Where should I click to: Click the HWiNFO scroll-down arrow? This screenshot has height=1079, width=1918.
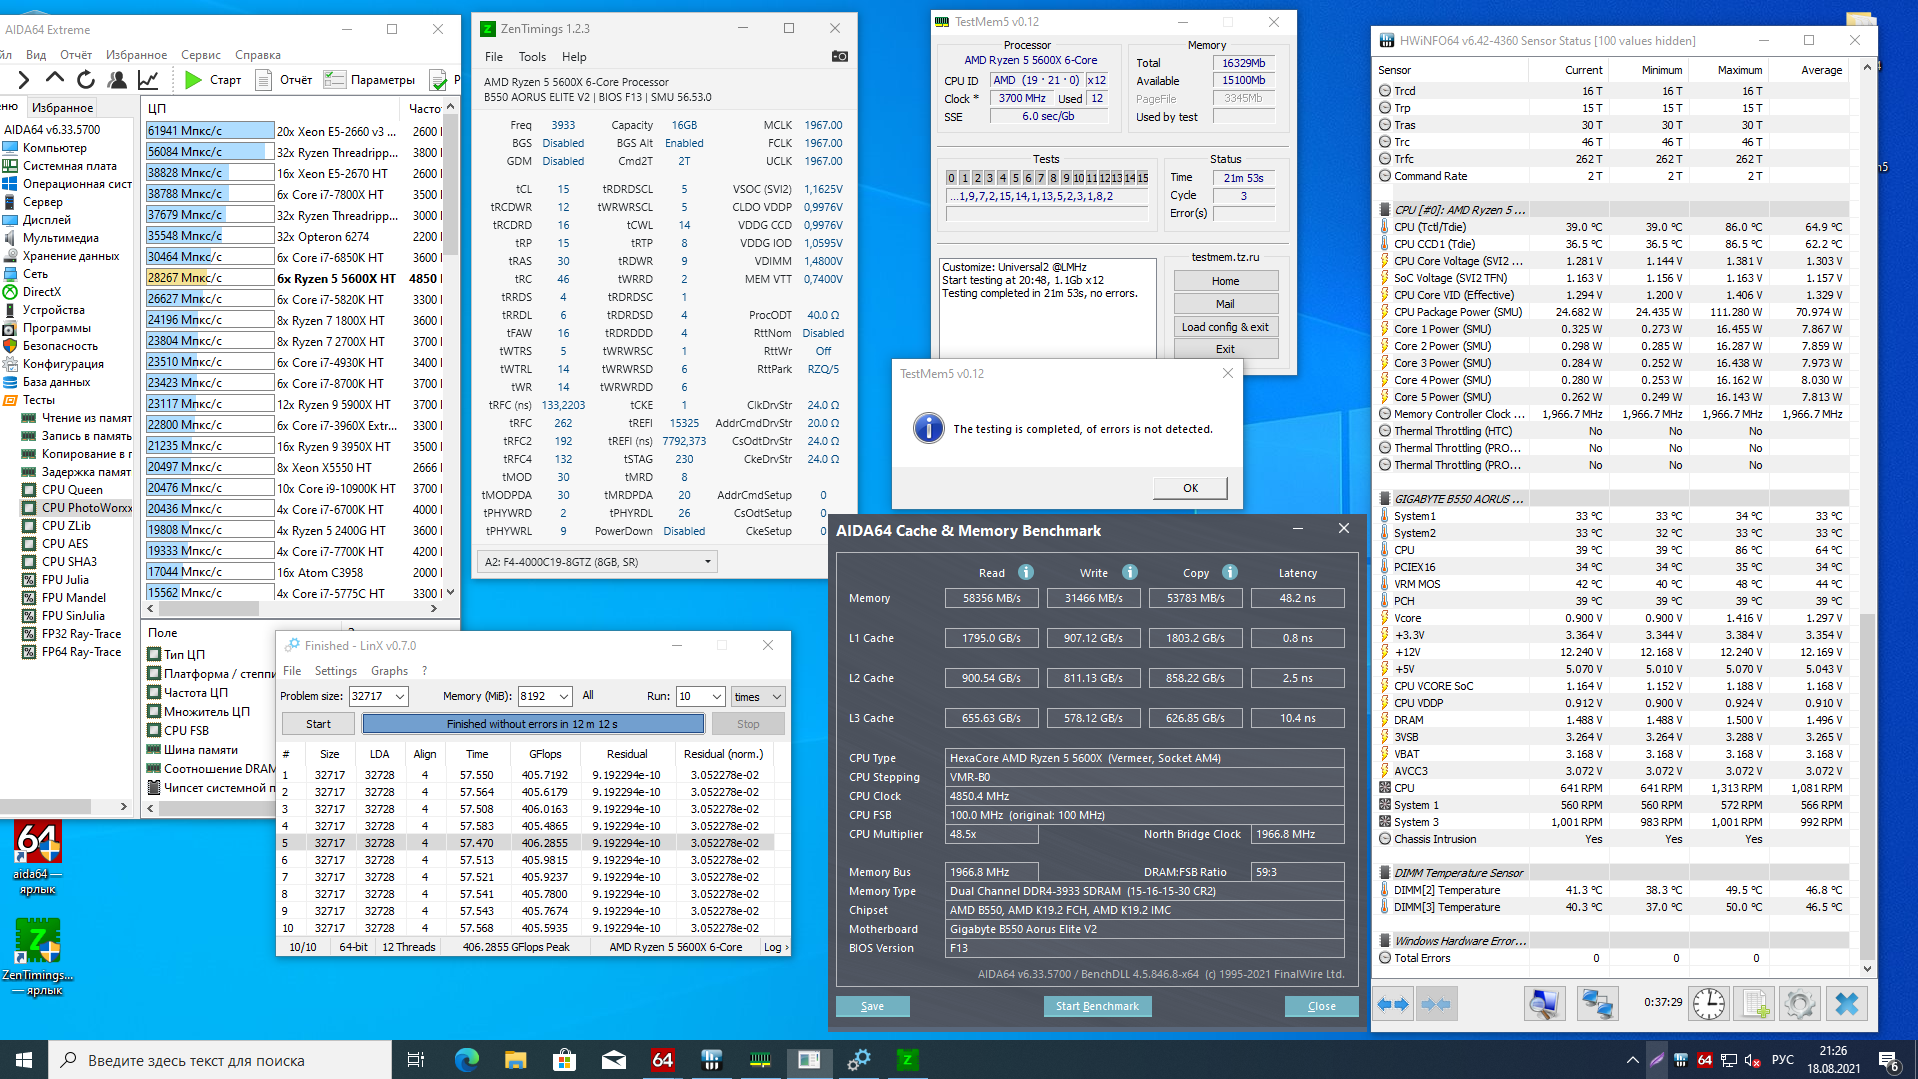click(1866, 969)
